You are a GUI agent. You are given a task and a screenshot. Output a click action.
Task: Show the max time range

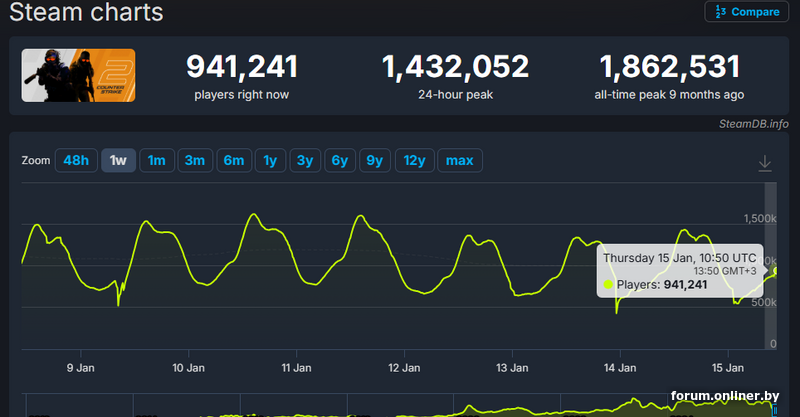click(460, 160)
